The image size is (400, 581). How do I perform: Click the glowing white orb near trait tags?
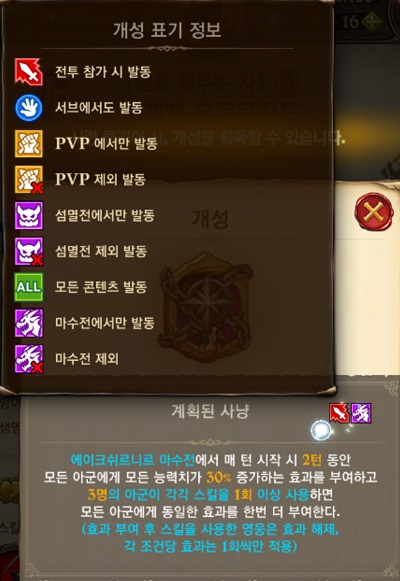tap(321, 431)
